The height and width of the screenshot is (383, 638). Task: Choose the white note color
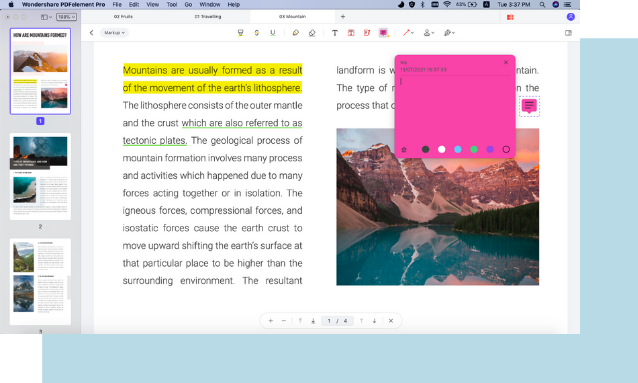pos(441,149)
